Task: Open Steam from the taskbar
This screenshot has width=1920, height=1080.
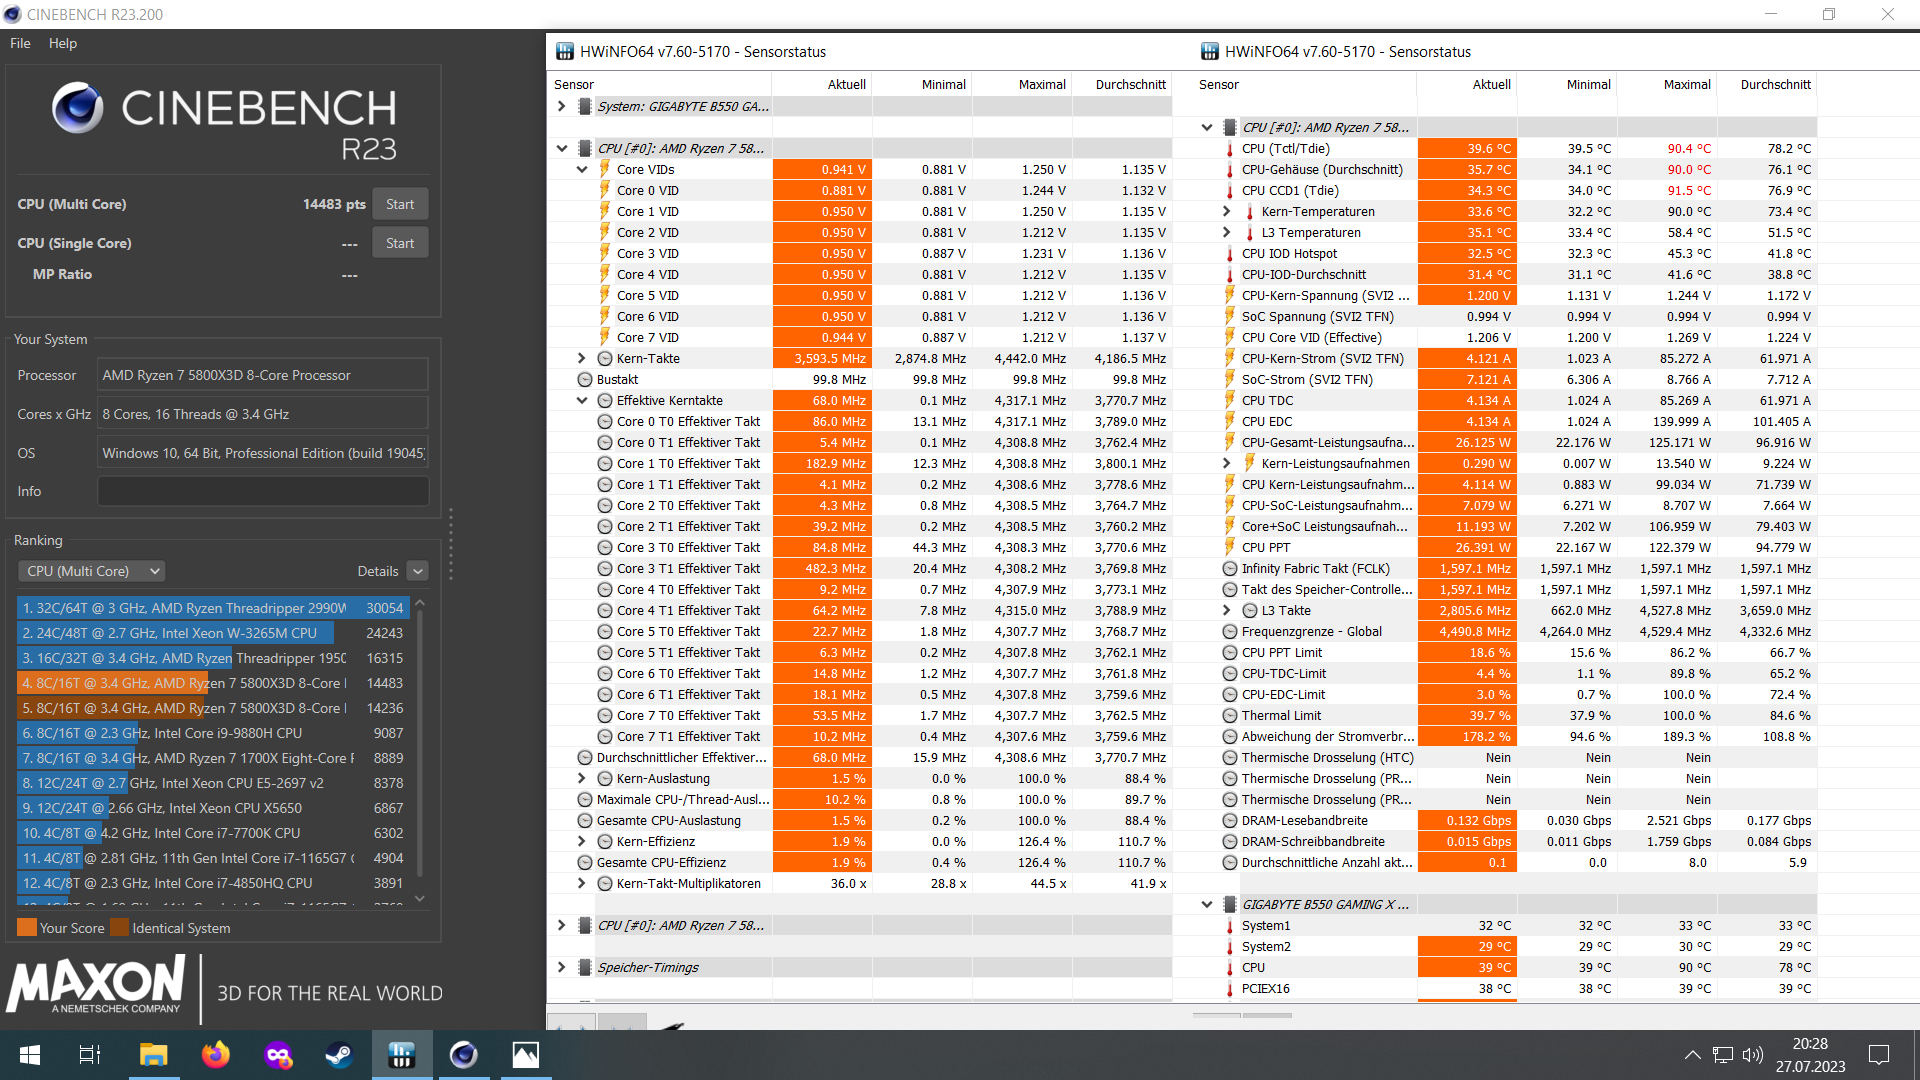Action: [x=339, y=1055]
